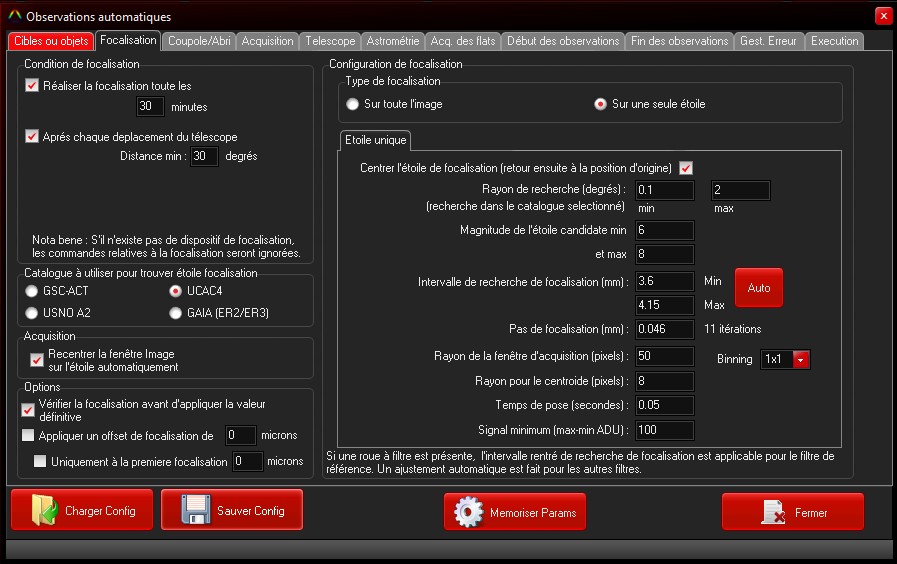Open the Acquisition tab

(x=267, y=41)
